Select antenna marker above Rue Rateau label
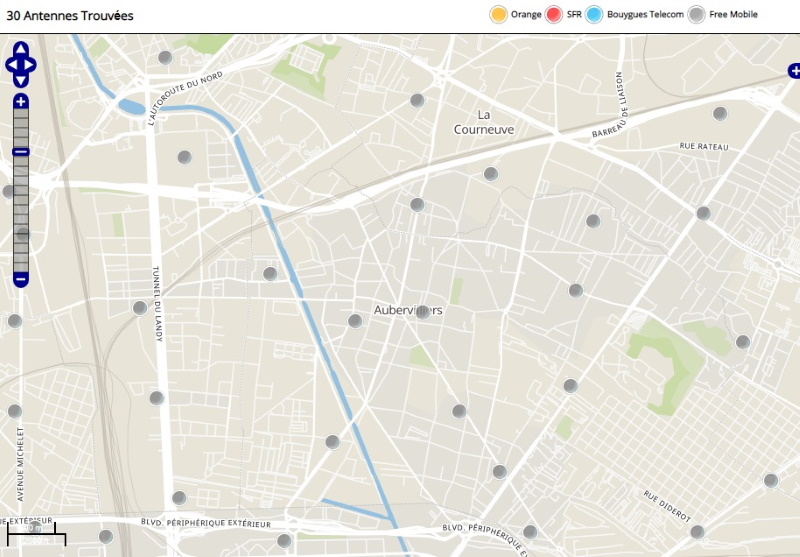Image resolution: width=800 pixels, height=557 pixels. click(720, 113)
